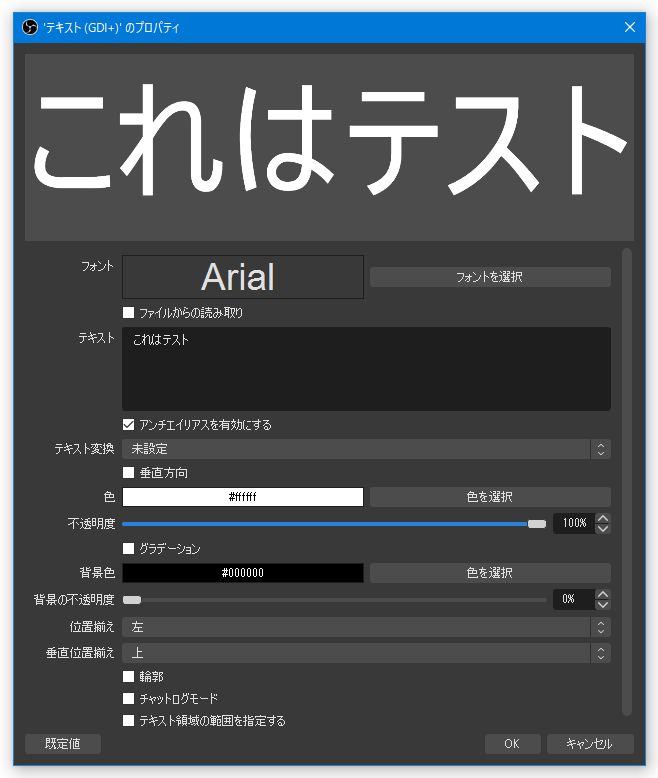
Task: Click the フォントを選択 button
Action: pyautogui.click(x=490, y=277)
